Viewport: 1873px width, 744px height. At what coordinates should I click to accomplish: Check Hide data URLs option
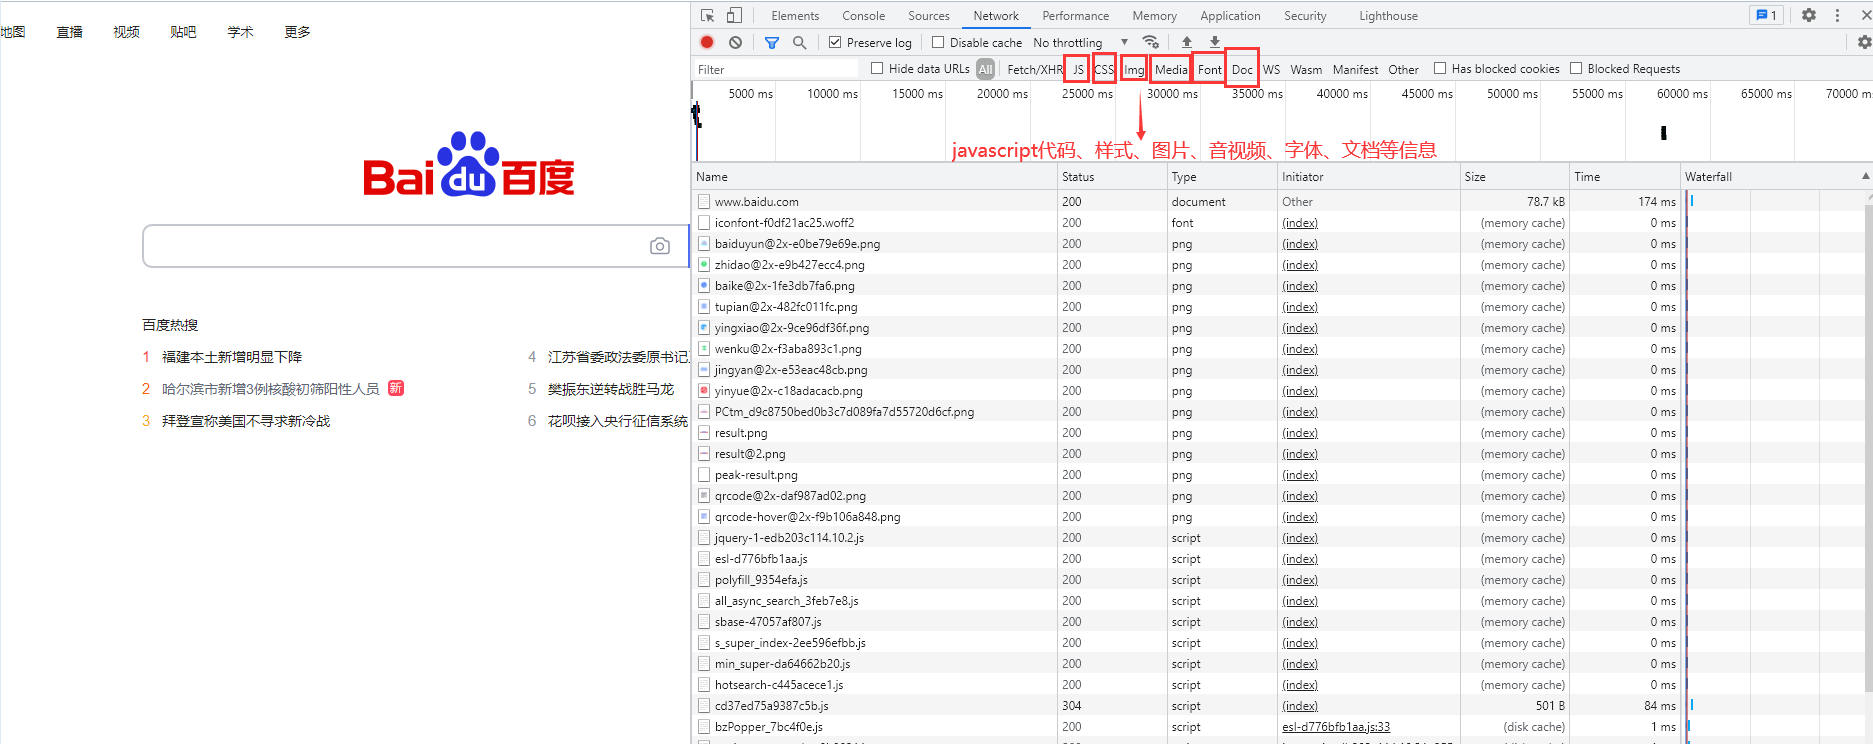877,68
